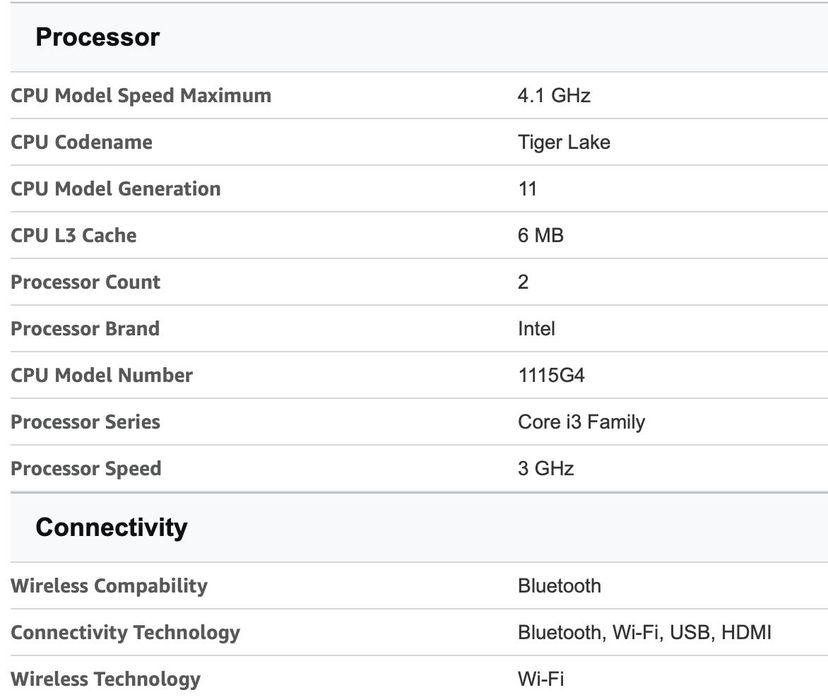
Task: Select the Processor Series label
Action: [x=85, y=422]
